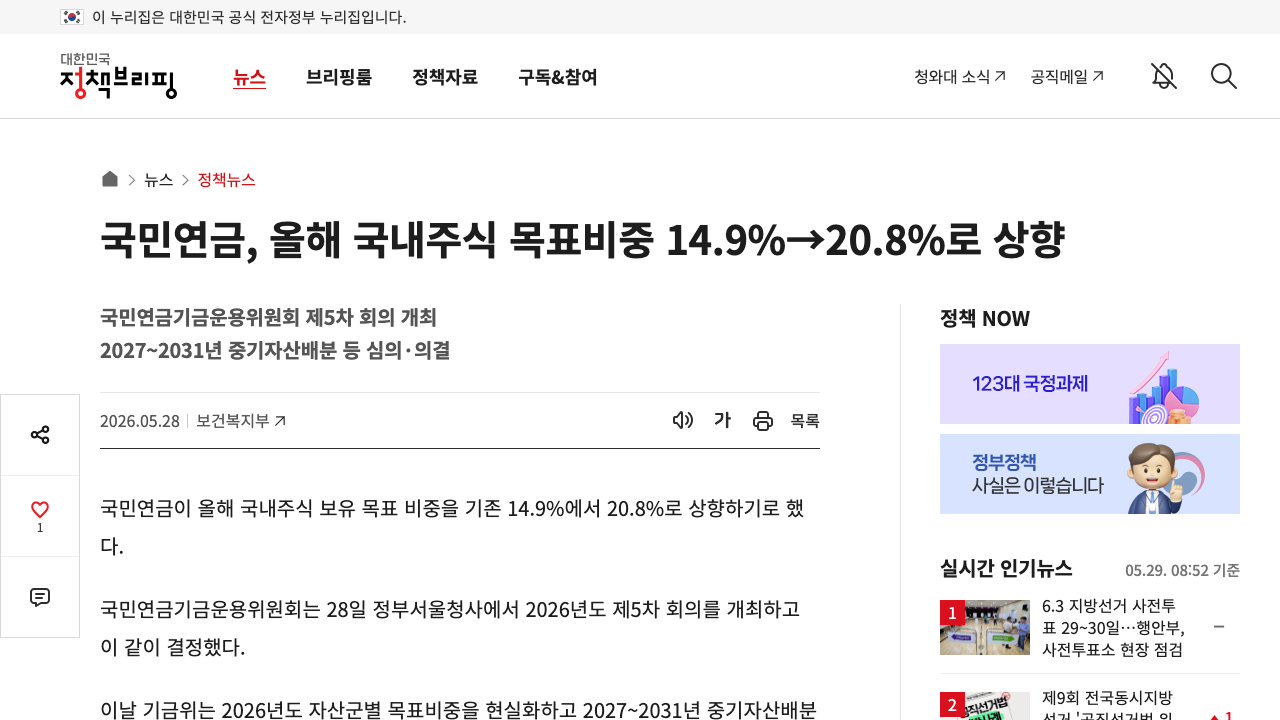Open the 브리핑룸 menu
The height and width of the screenshot is (720, 1280).
(339, 77)
